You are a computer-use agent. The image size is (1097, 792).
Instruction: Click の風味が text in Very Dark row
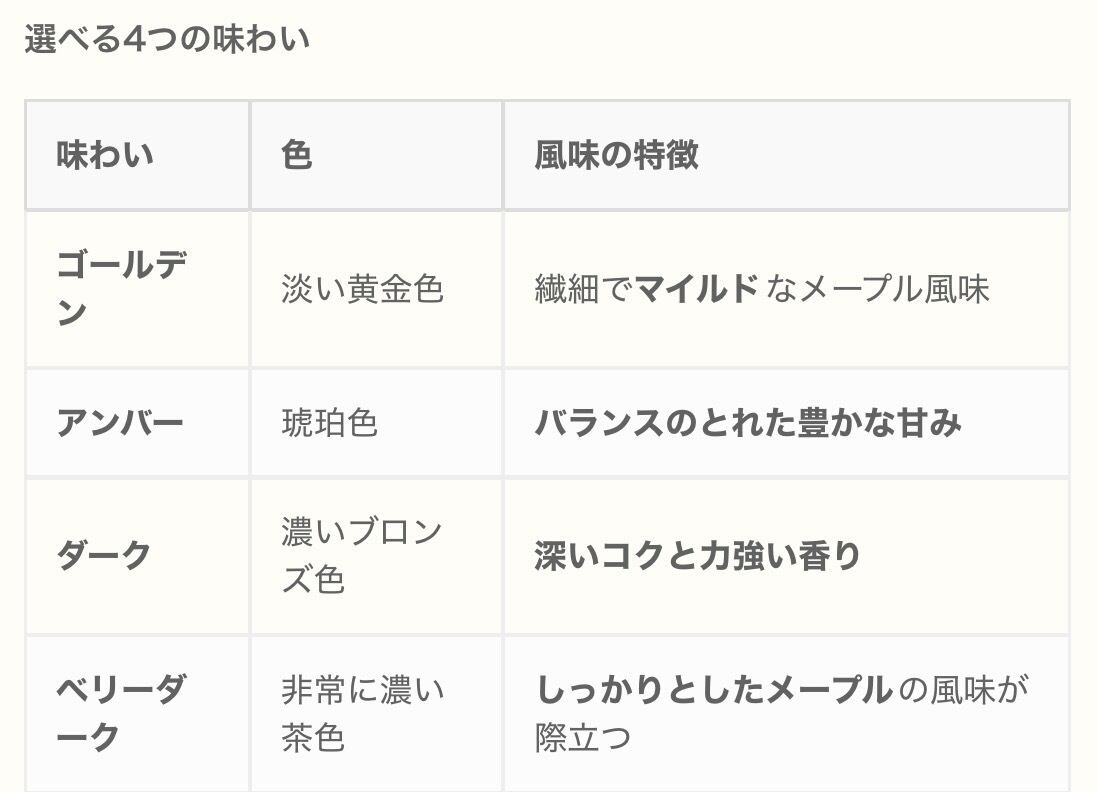(x=964, y=690)
